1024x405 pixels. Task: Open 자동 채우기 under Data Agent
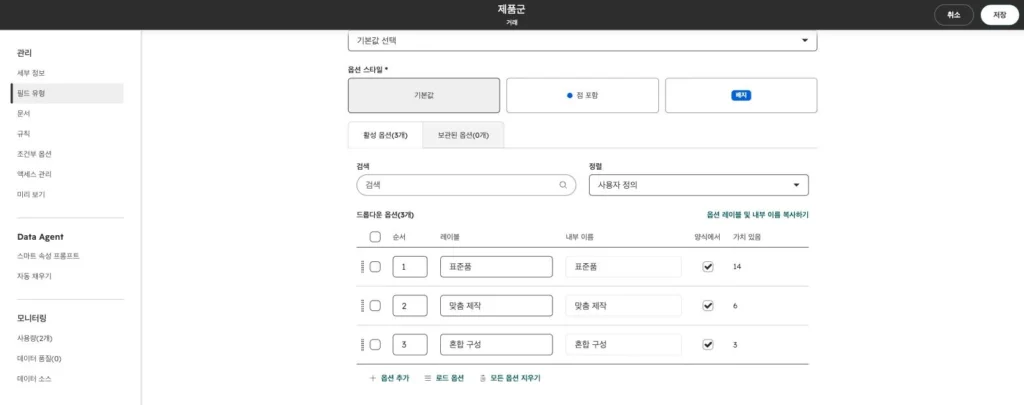tap(34, 276)
